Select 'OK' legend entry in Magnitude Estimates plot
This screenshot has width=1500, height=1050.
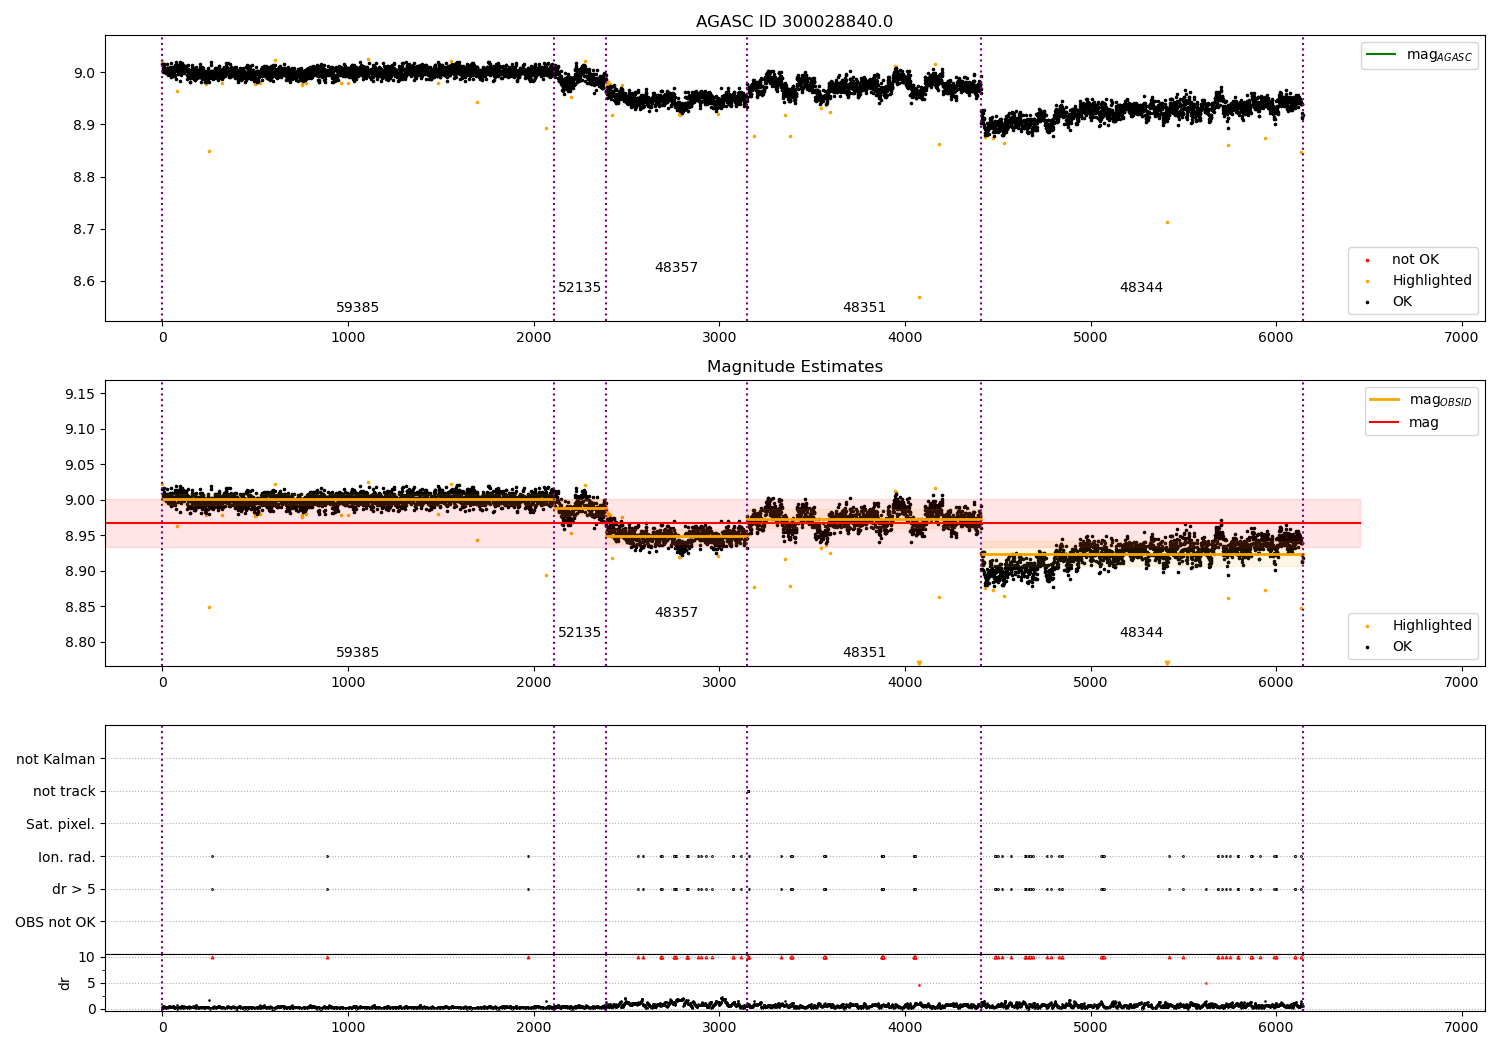(x=1402, y=647)
